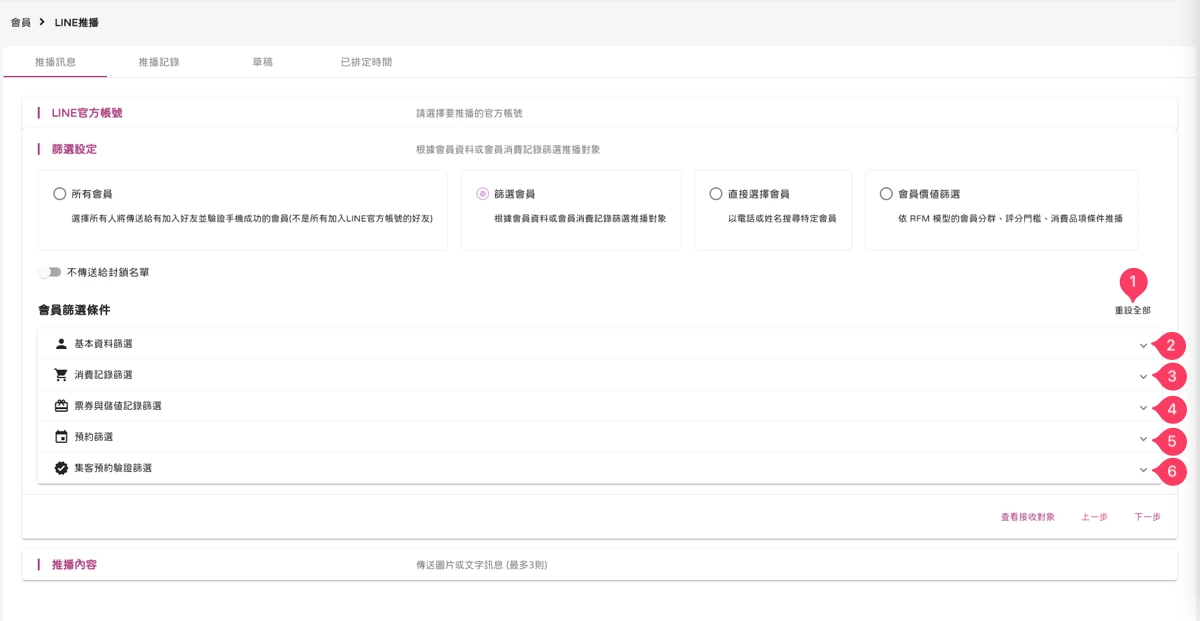Open the LINE官方帳號 section header
This screenshot has height=621, width=1200.
tap(599, 113)
